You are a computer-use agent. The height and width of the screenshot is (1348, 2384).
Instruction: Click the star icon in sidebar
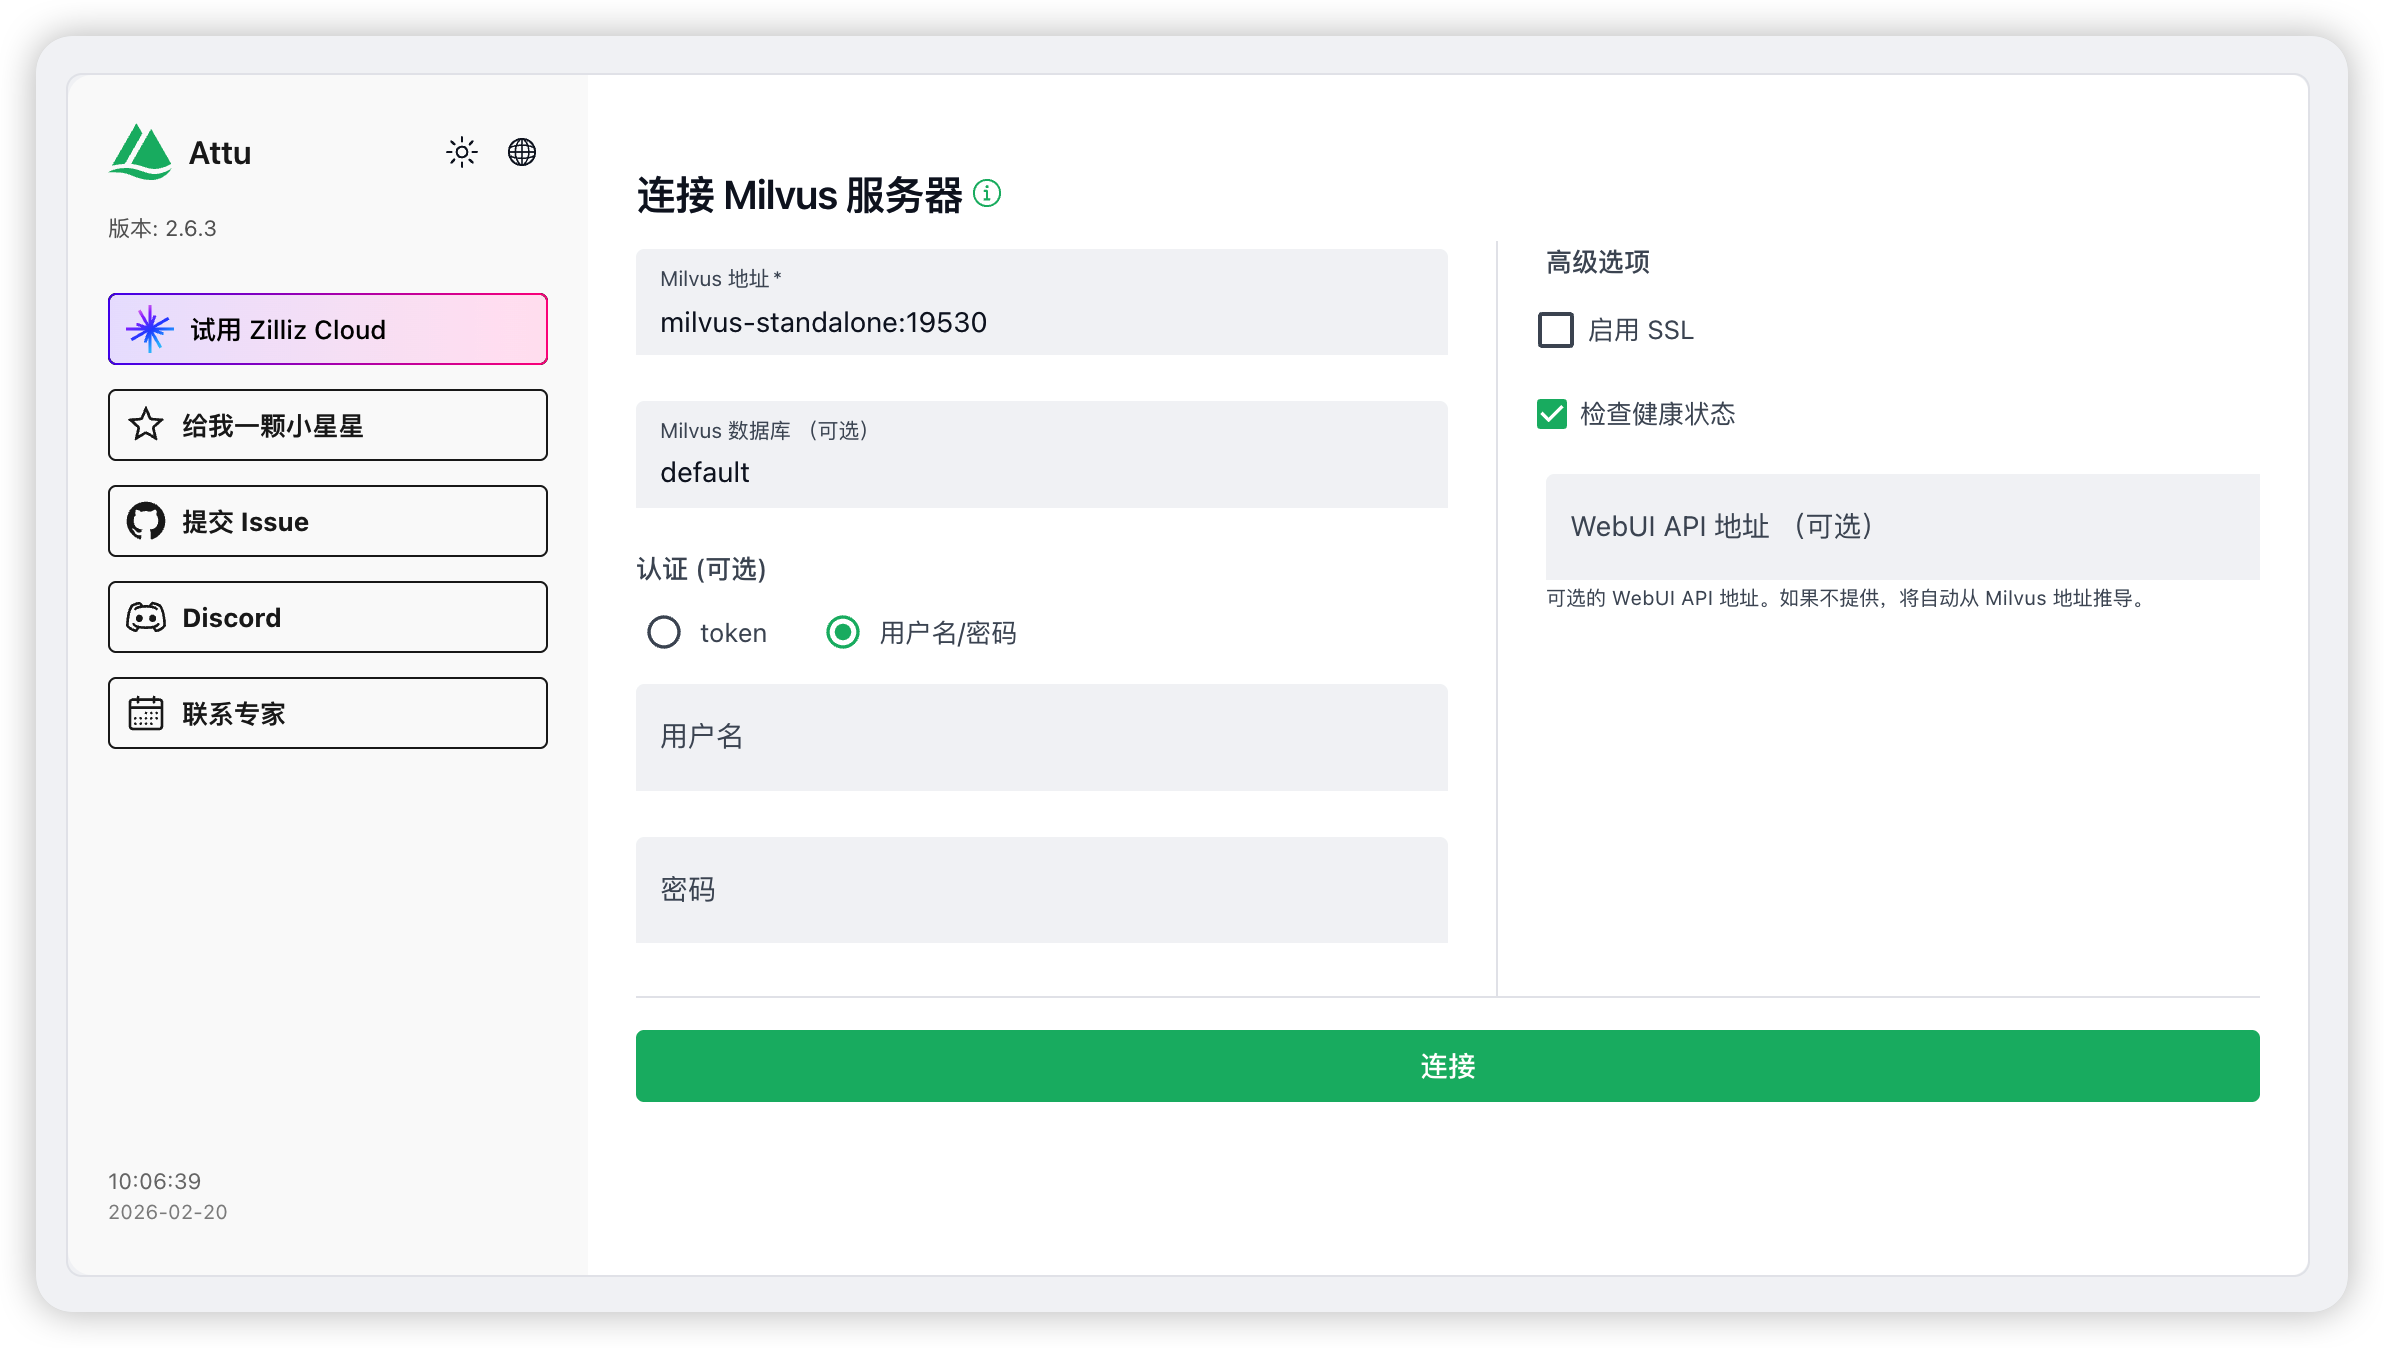pyautogui.click(x=146, y=425)
